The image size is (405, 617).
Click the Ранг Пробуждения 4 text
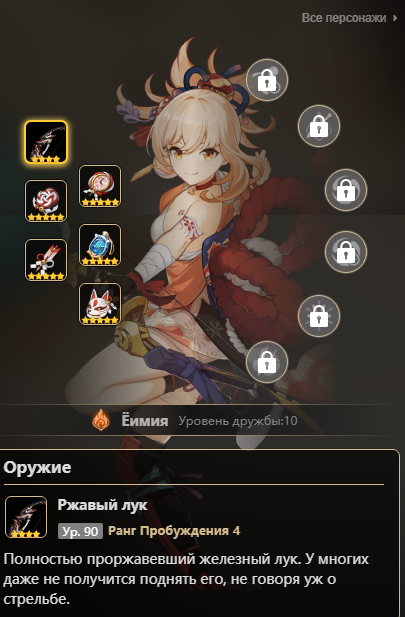point(174,531)
